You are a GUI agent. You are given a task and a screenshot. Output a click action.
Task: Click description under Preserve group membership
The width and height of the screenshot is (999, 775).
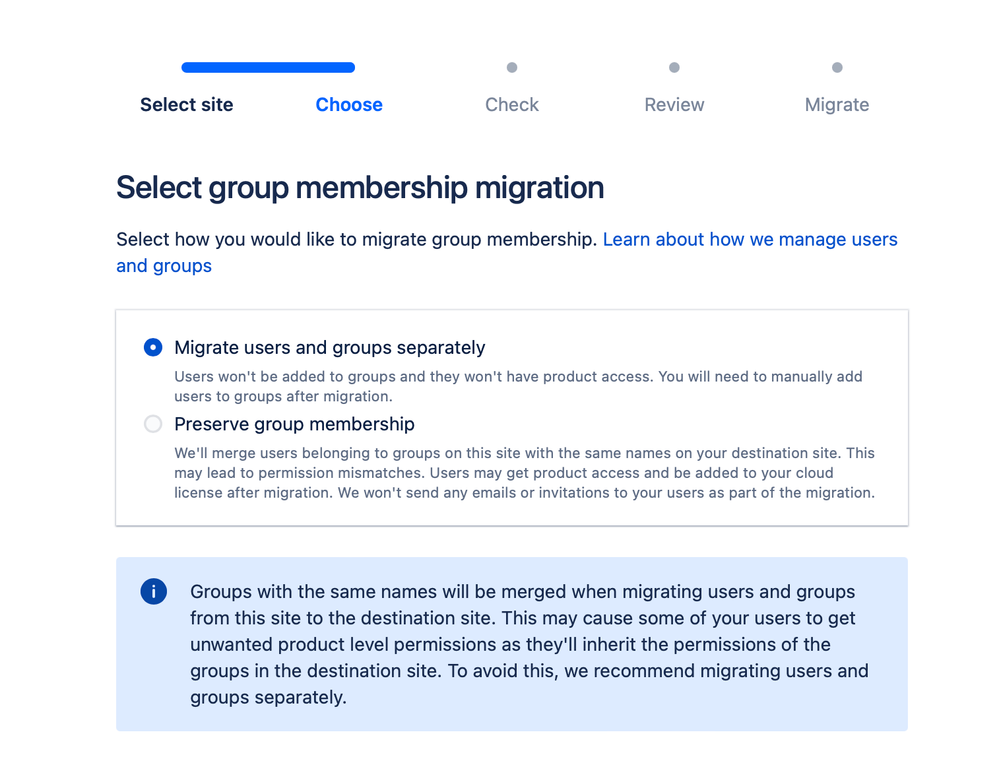[x=524, y=473]
